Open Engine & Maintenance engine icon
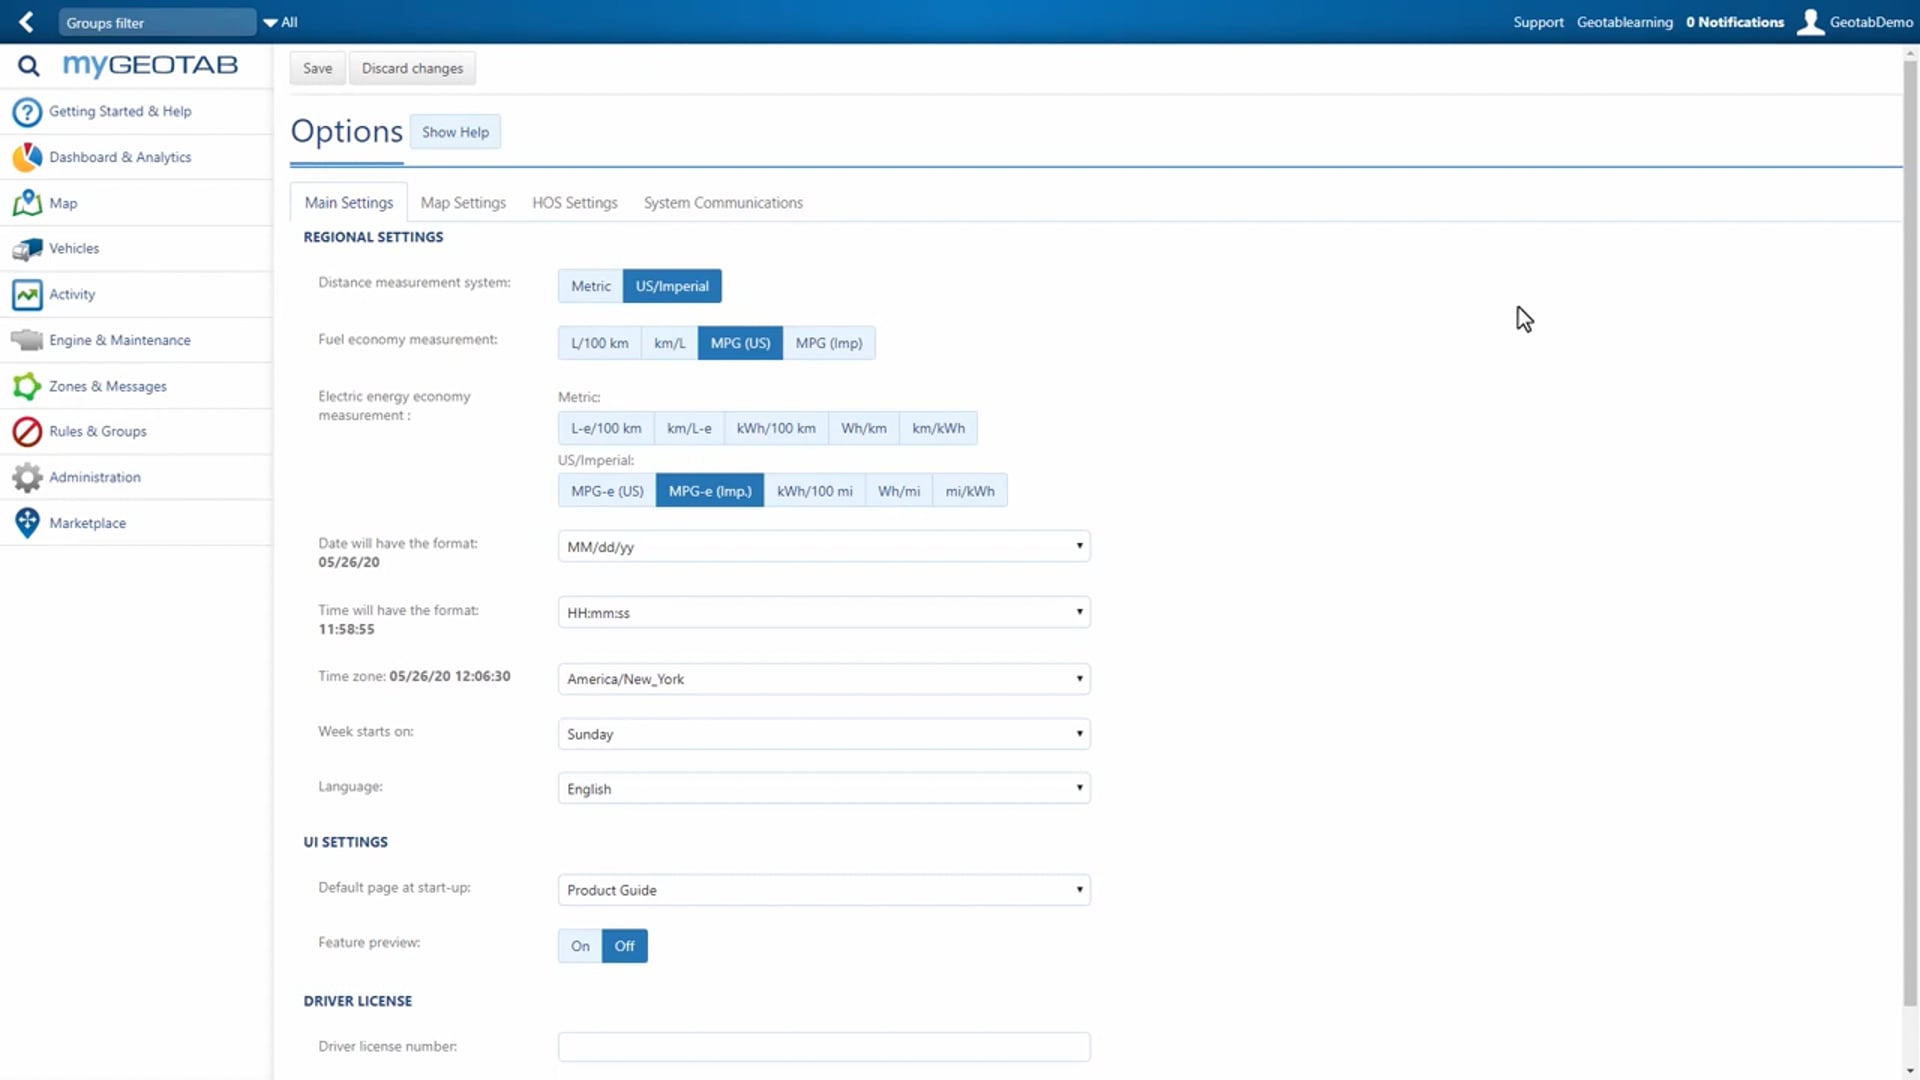Image resolution: width=1920 pixels, height=1080 pixels. pyautogui.click(x=27, y=340)
